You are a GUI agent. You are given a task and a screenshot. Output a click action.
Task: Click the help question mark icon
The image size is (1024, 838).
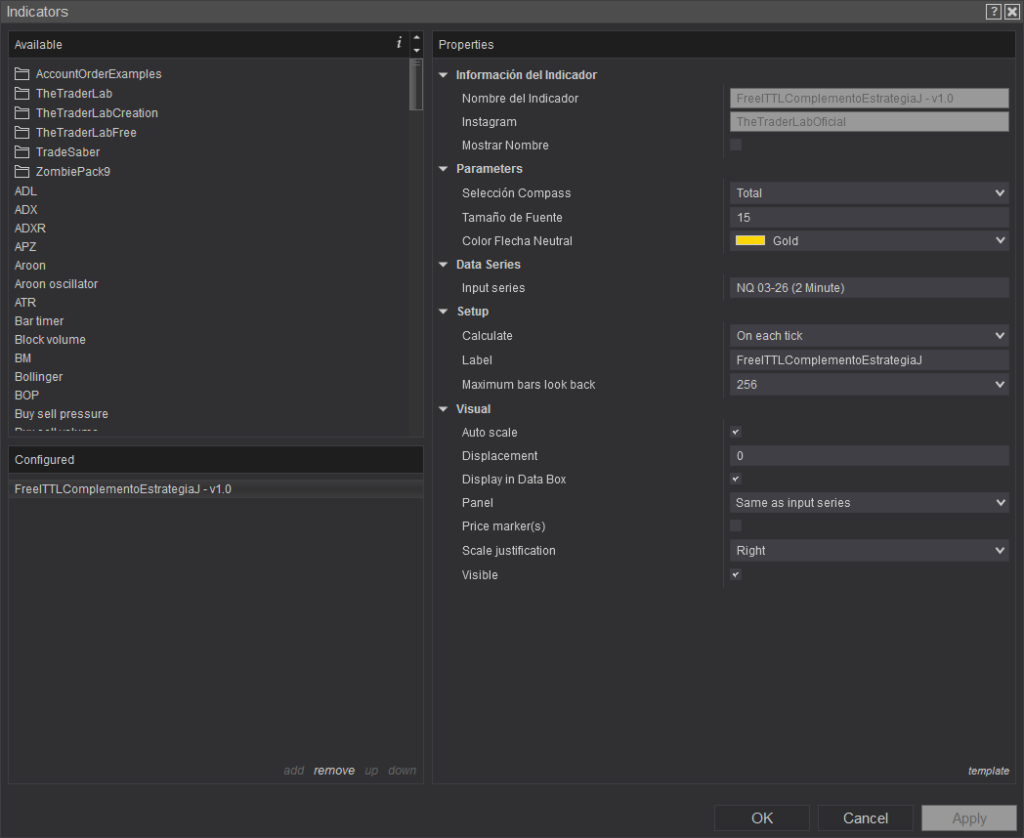(993, 12)
